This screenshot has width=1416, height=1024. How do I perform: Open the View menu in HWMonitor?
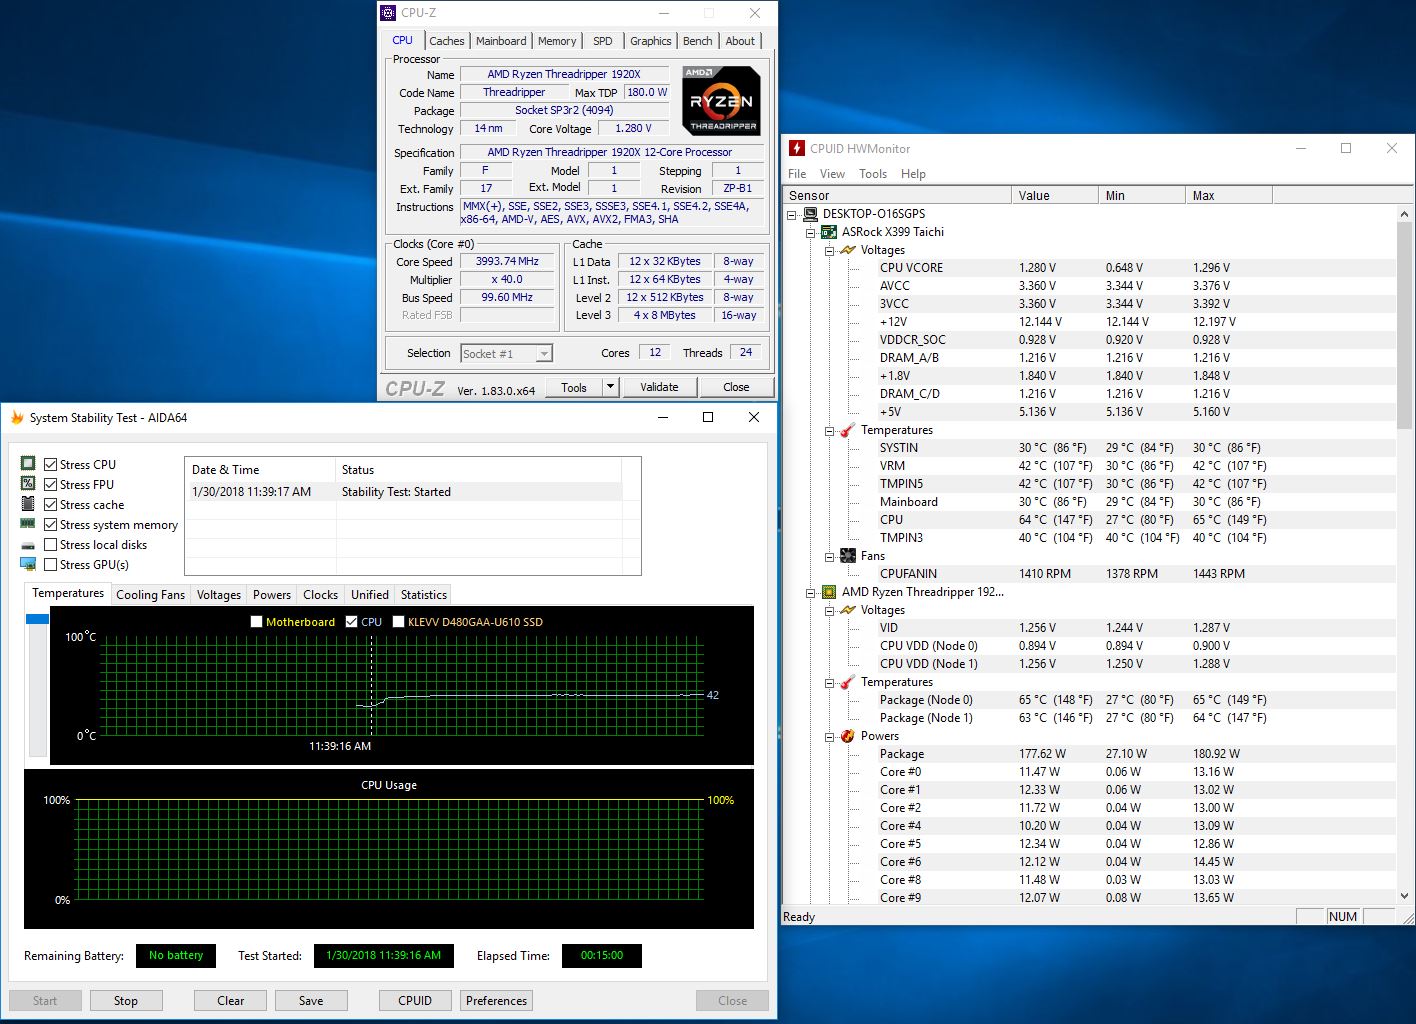(832, 174)
